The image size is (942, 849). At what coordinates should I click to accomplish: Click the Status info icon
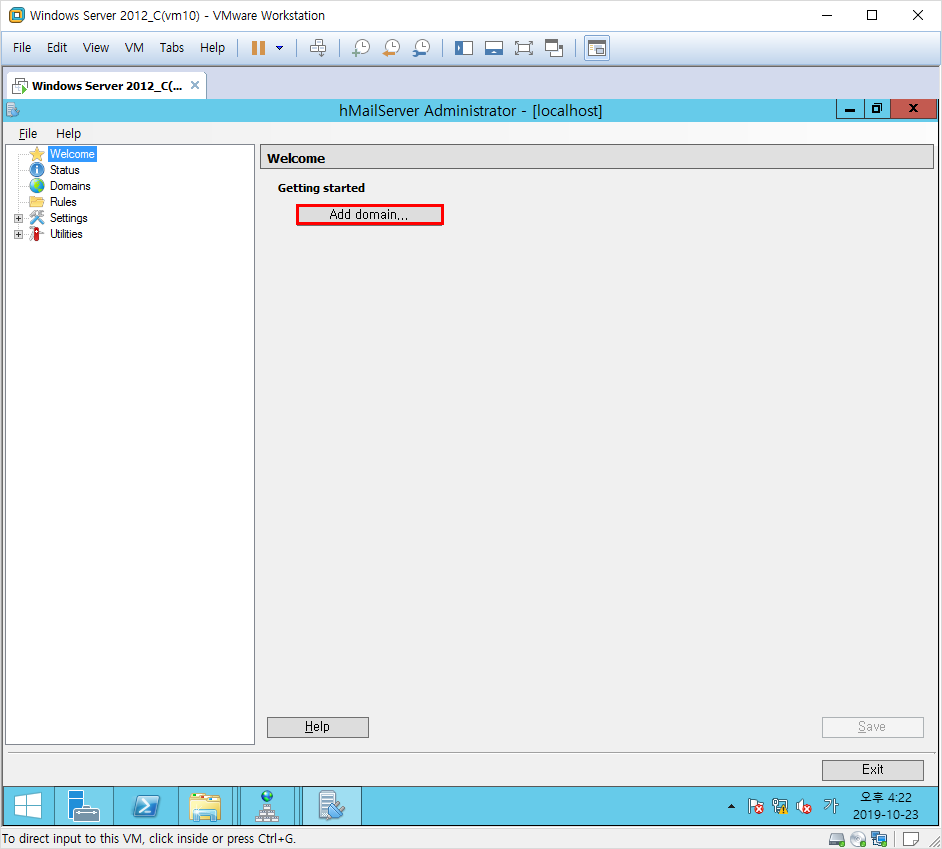(37, 170)
